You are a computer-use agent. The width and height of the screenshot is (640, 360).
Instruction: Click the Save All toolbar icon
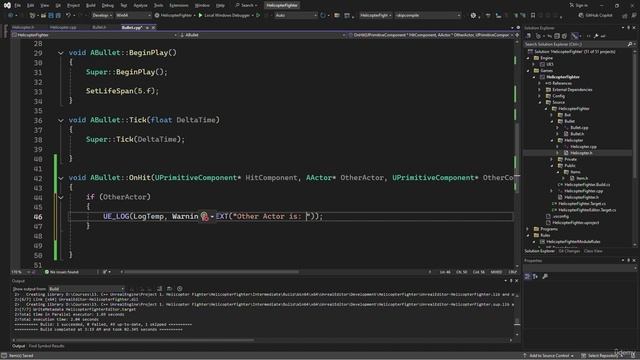58,15
